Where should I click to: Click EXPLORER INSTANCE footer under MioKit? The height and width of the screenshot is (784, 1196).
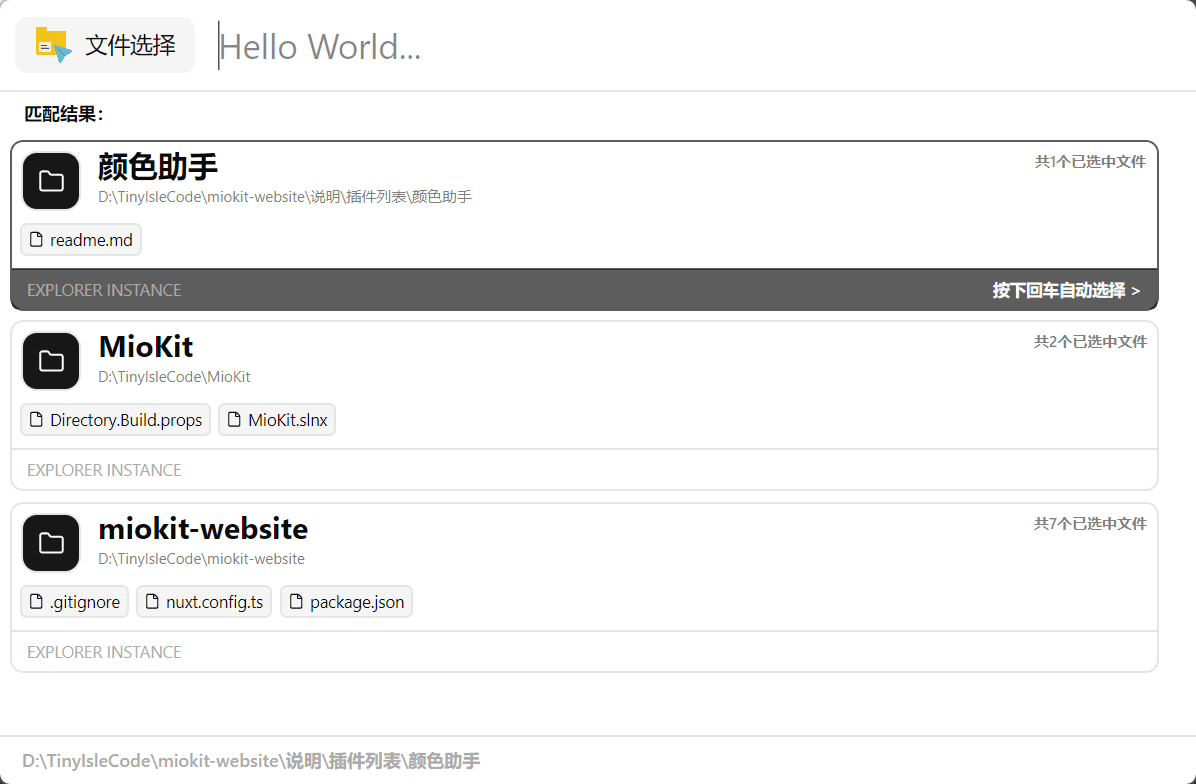point(104,470)
